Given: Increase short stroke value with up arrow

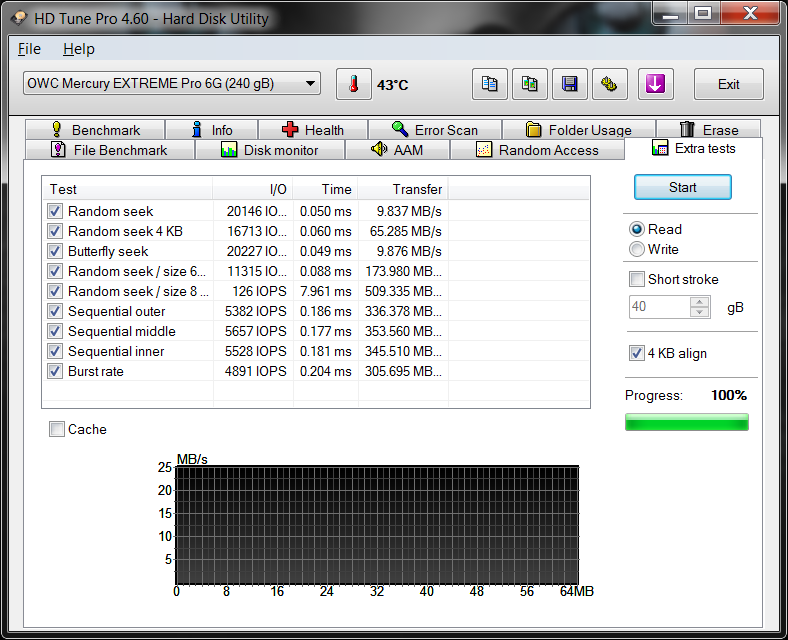Looking at the screenshot, I should click(x=699, y=302).
